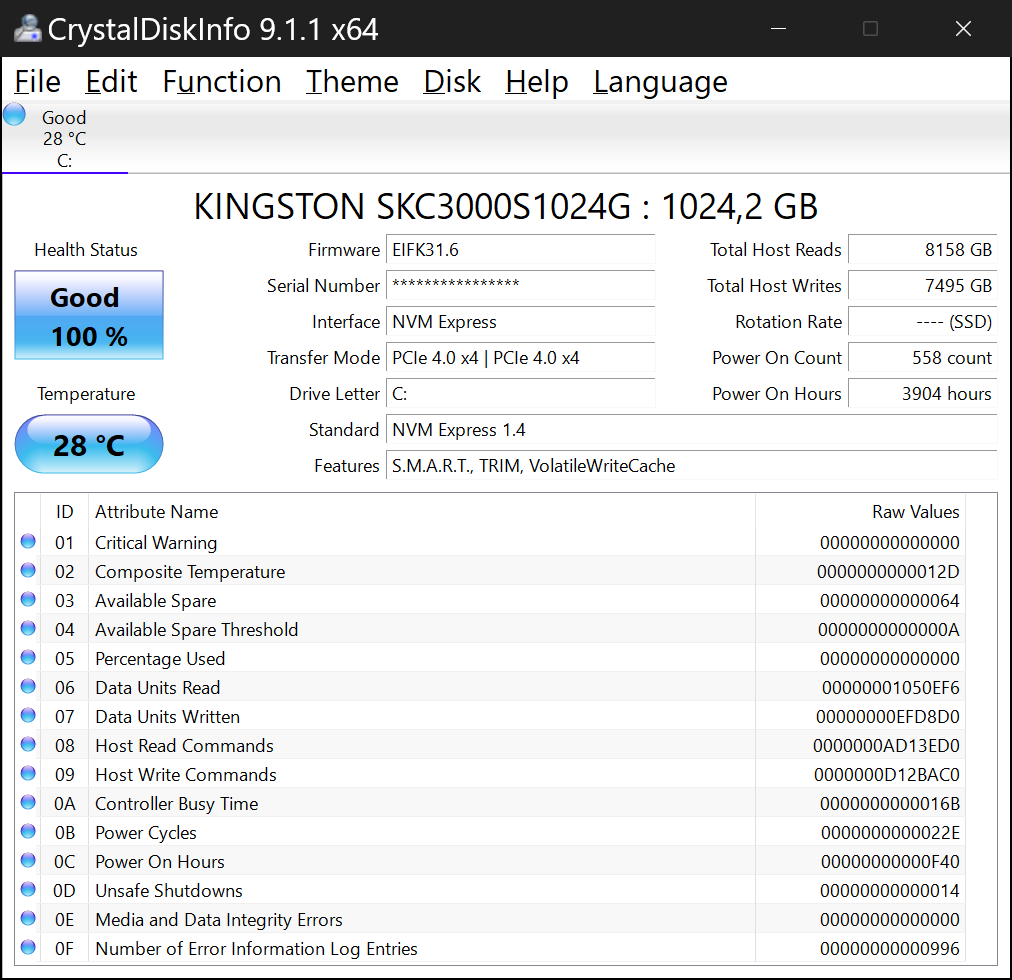
Task: Open the Theme menu
Action: tap(352, 82)
